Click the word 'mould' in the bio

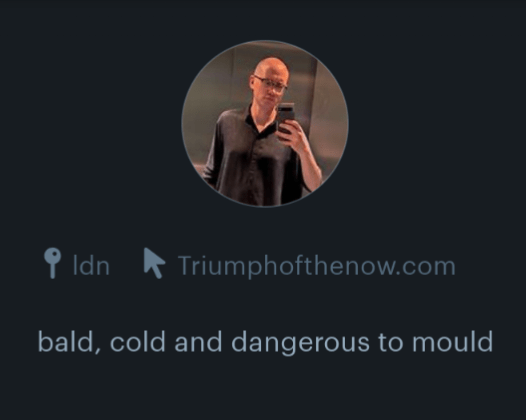(x=453, y=341)
